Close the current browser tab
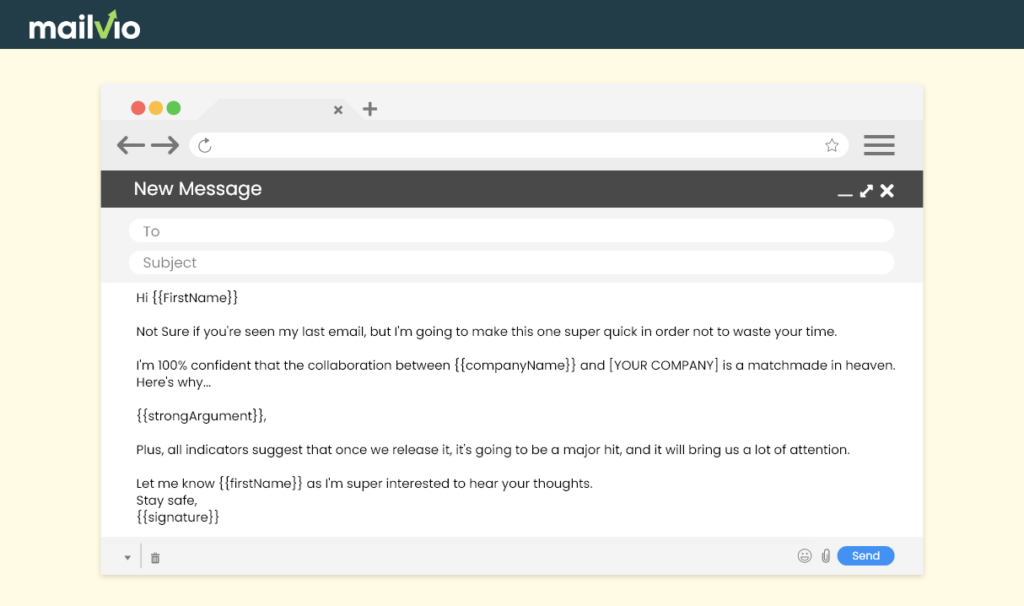This screenshot has width=1024, height=606. pos(338,110)
